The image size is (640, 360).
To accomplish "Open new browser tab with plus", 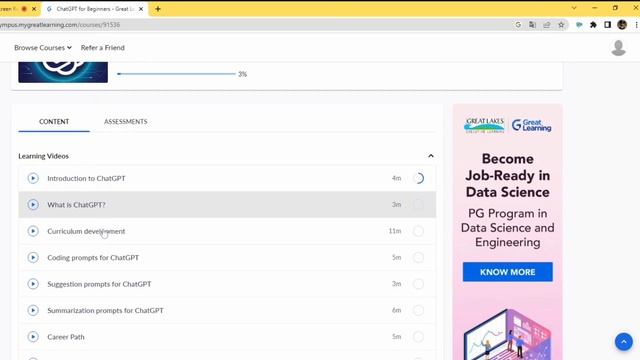I will point(158,9).
